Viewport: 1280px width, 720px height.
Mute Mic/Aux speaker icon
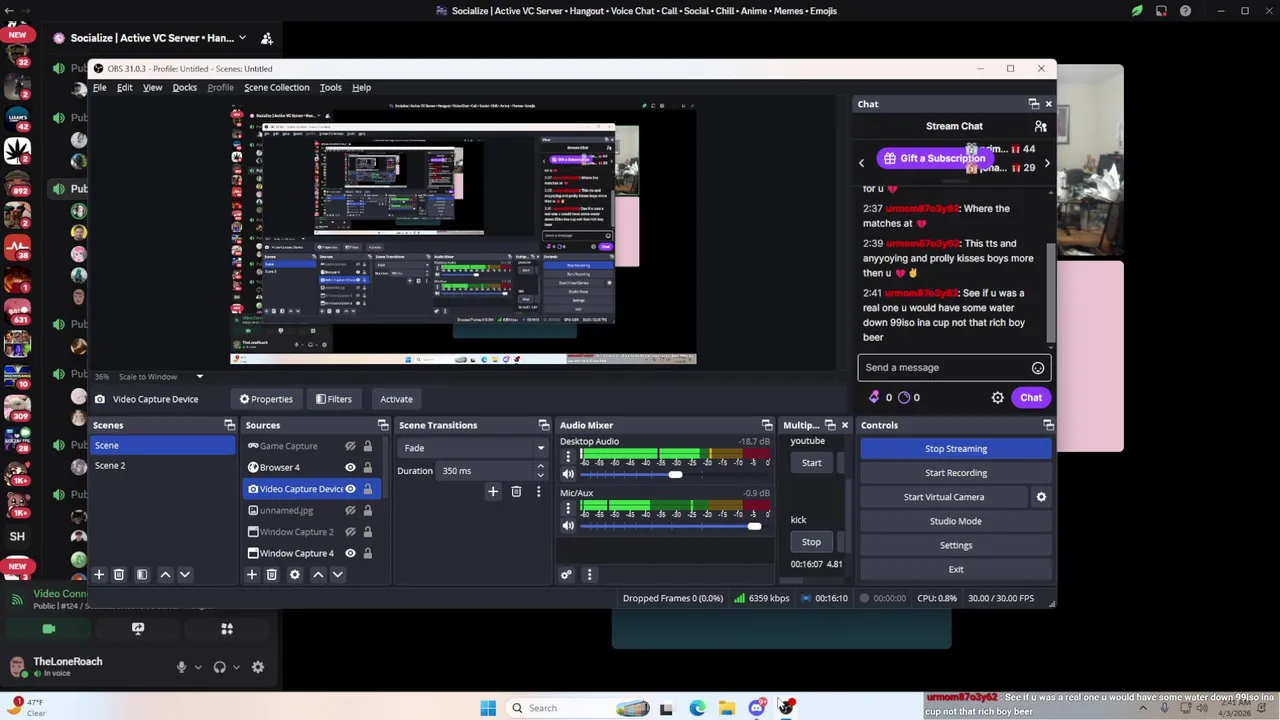coord(568,526)
